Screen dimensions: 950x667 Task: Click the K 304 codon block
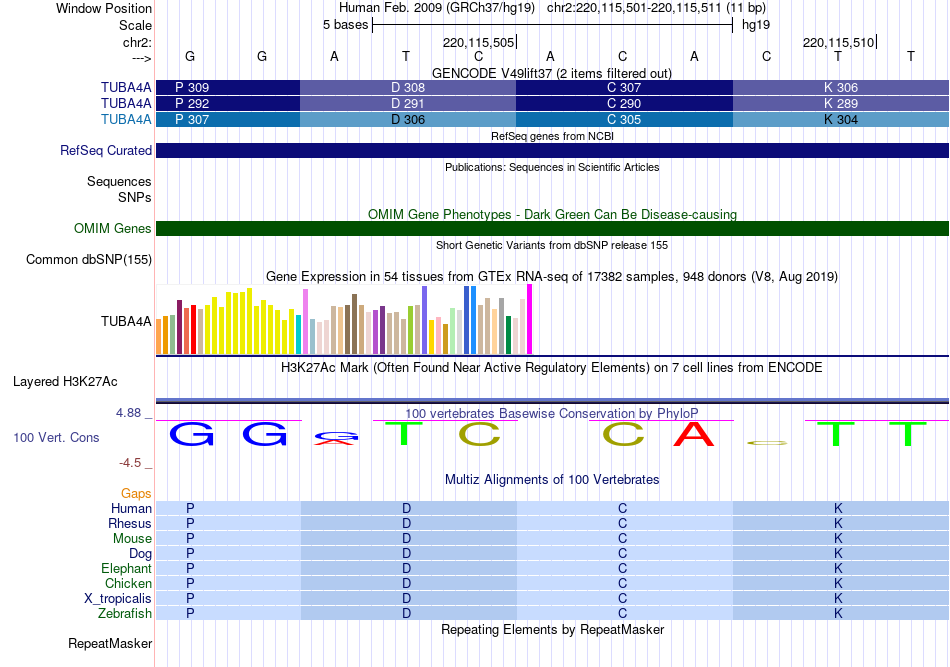coord(841,119)
